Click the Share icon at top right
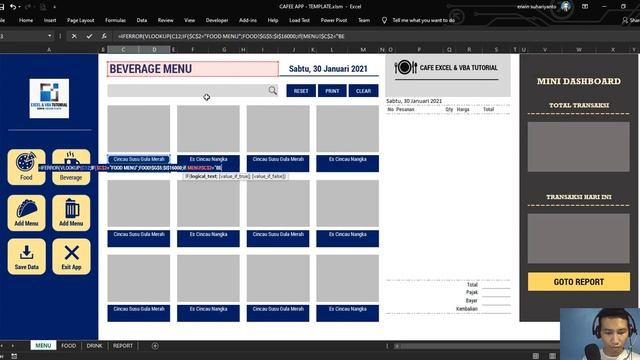 (x=625, y=20)
